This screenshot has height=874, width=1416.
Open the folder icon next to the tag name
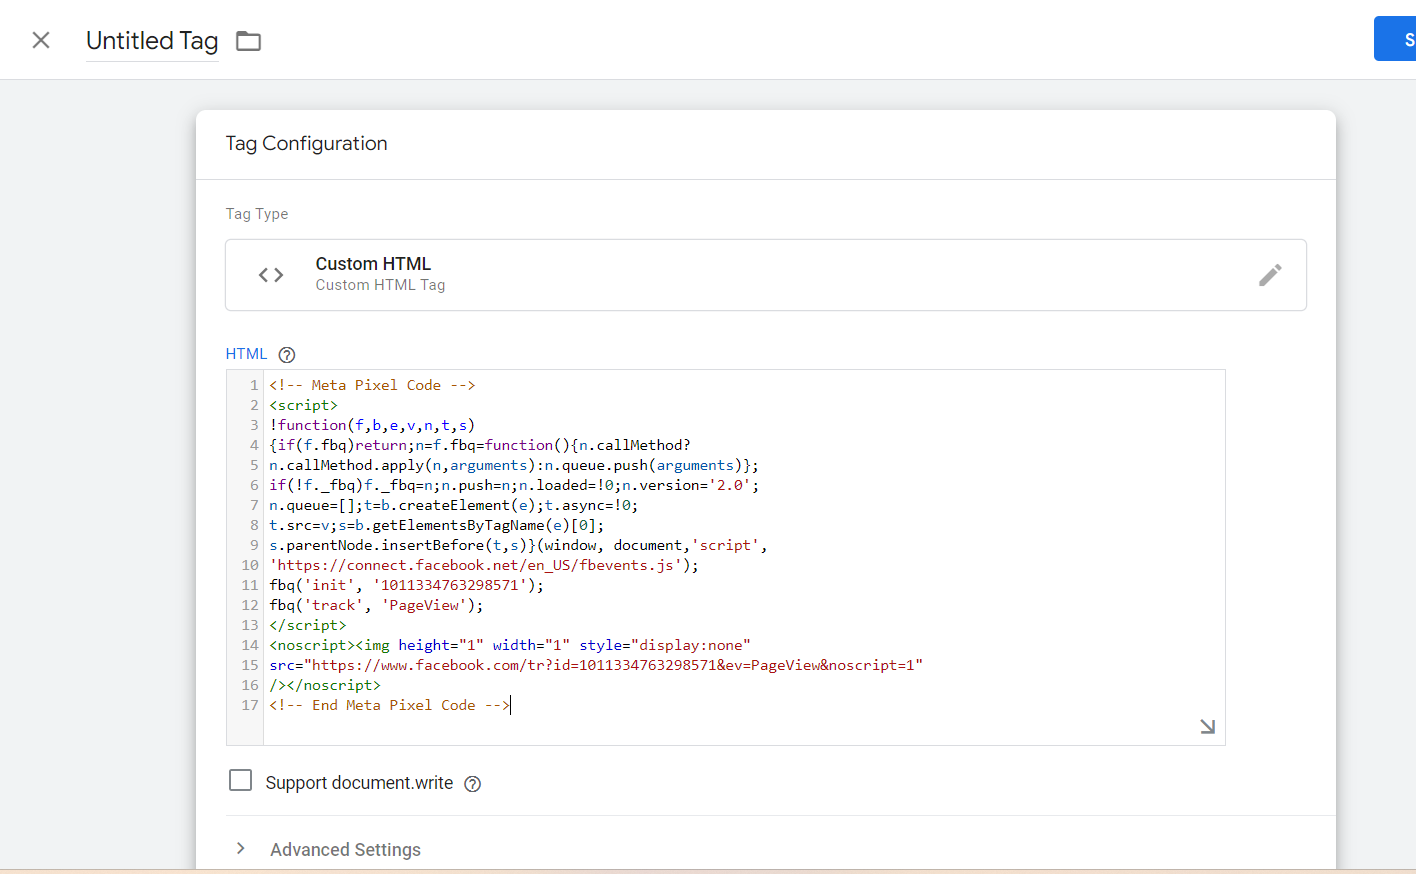tap(248, 41)
